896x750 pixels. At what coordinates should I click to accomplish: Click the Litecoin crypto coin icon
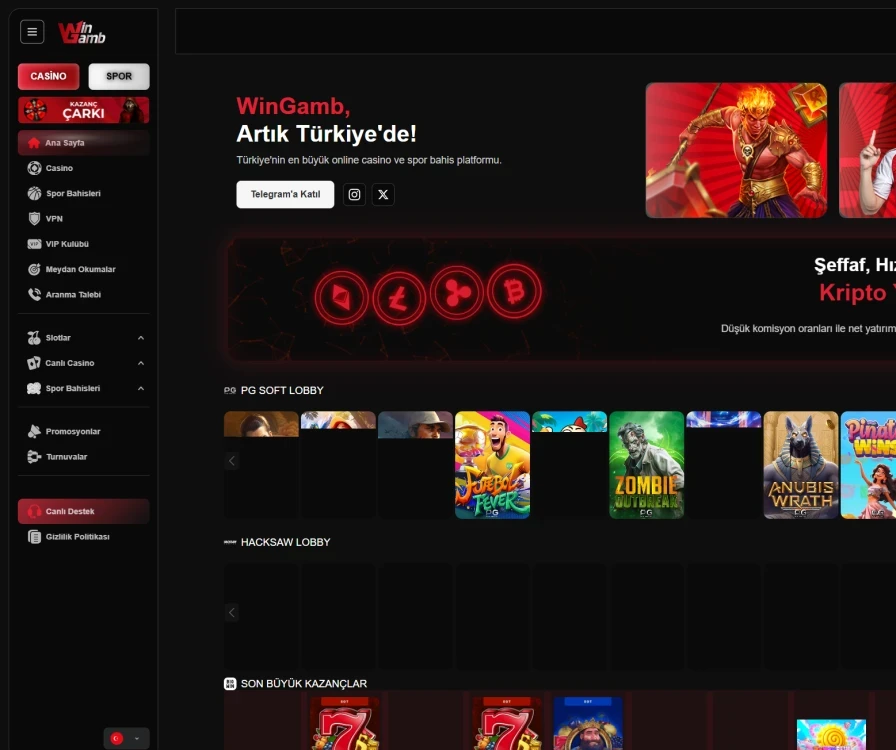click(x=399, y=298)
